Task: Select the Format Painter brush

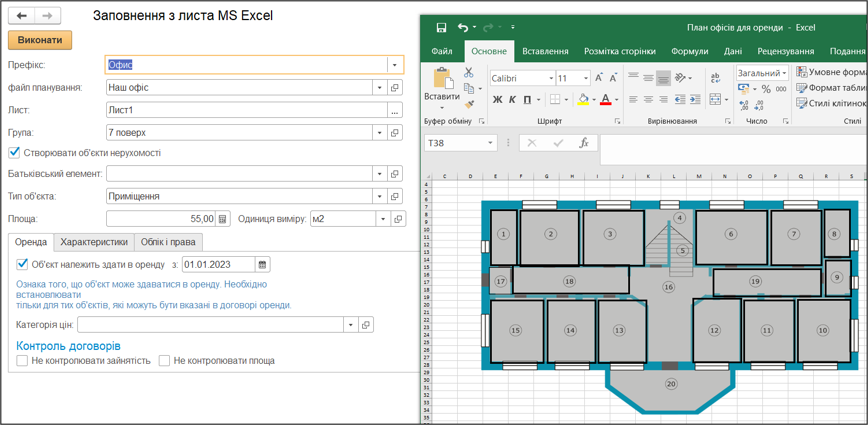Action: (469, 103)
